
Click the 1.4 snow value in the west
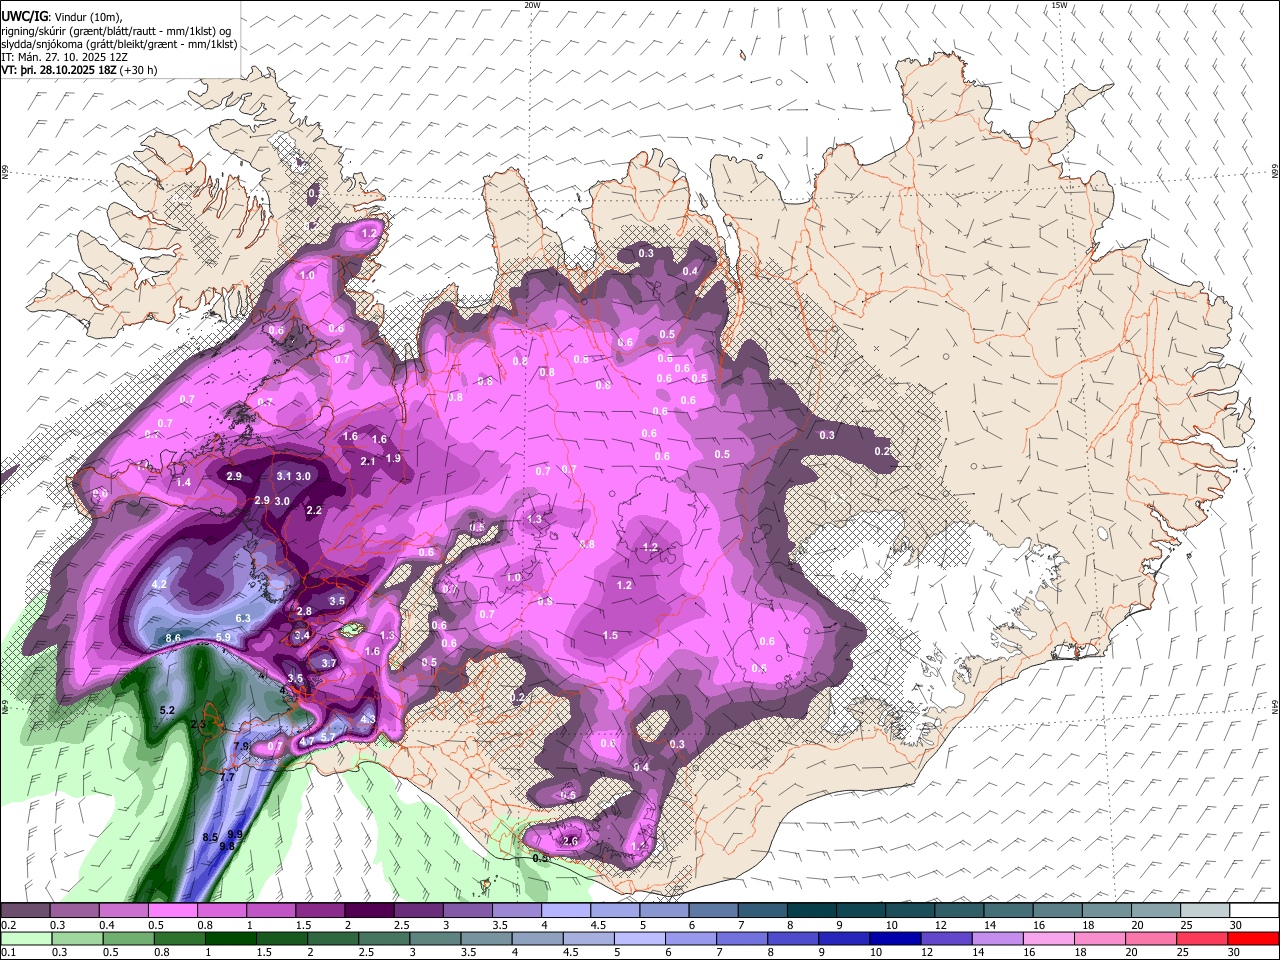pos(183,482)
